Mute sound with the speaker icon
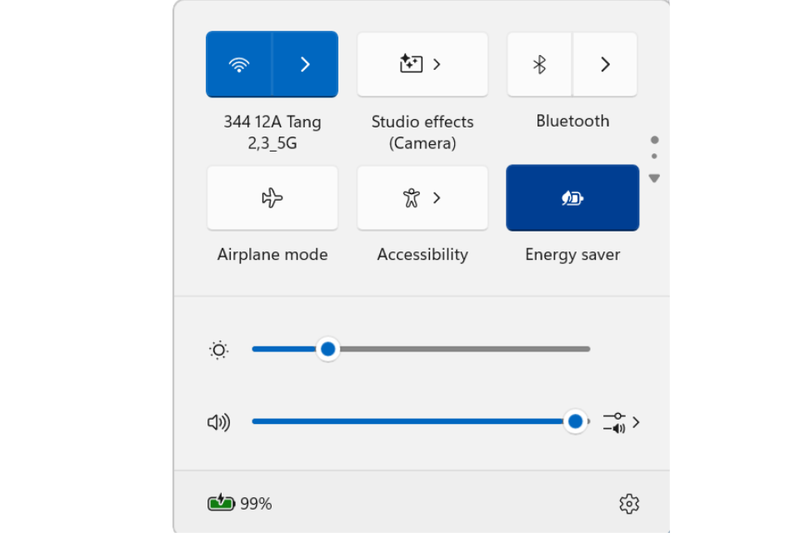 219,422
